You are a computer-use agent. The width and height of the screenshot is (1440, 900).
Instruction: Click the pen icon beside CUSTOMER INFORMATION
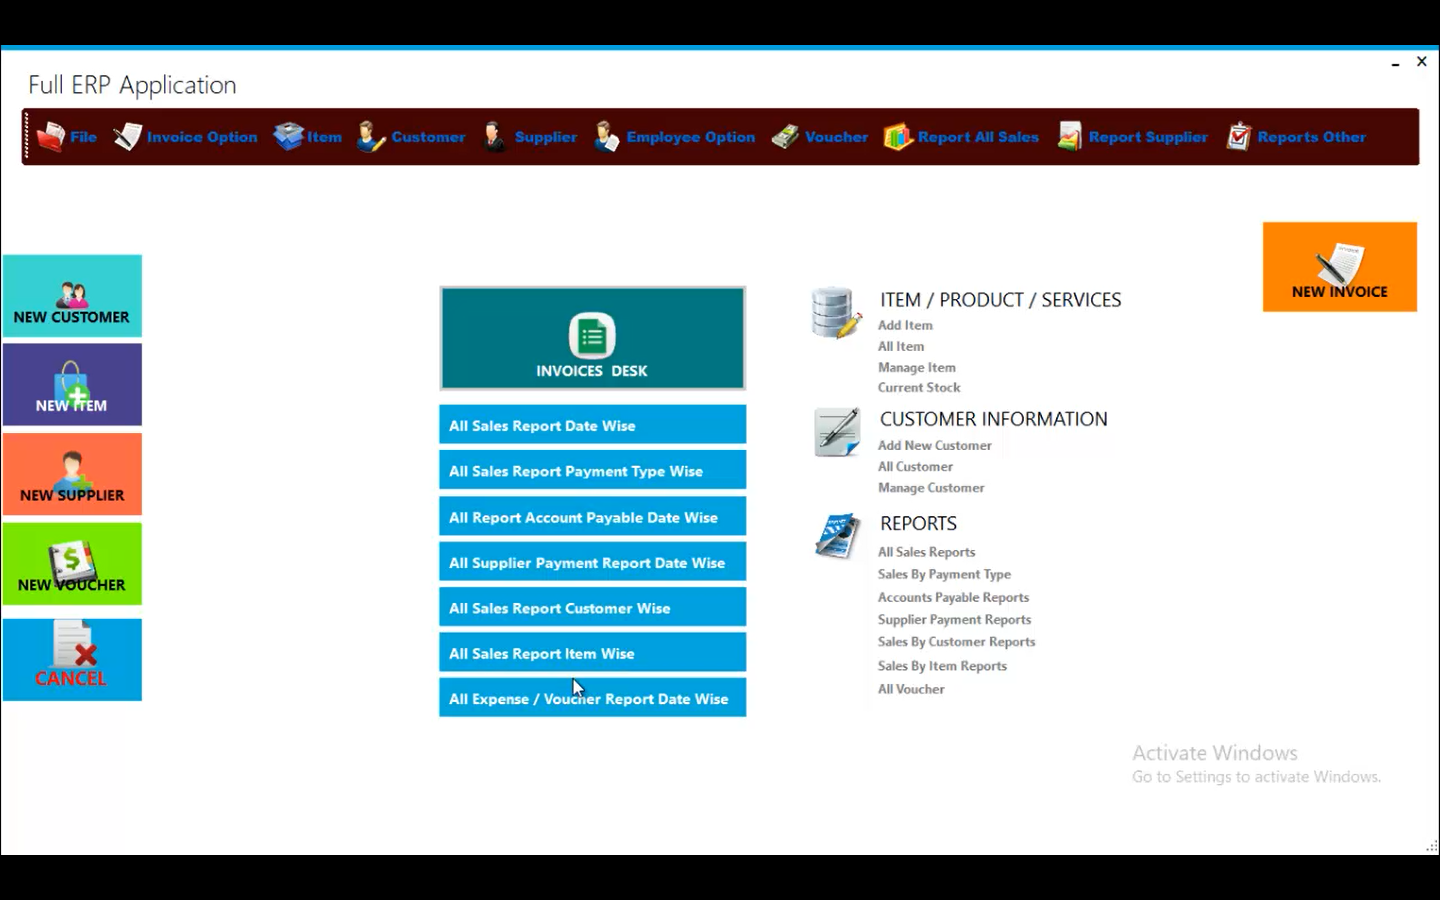[x=836, y=432]
